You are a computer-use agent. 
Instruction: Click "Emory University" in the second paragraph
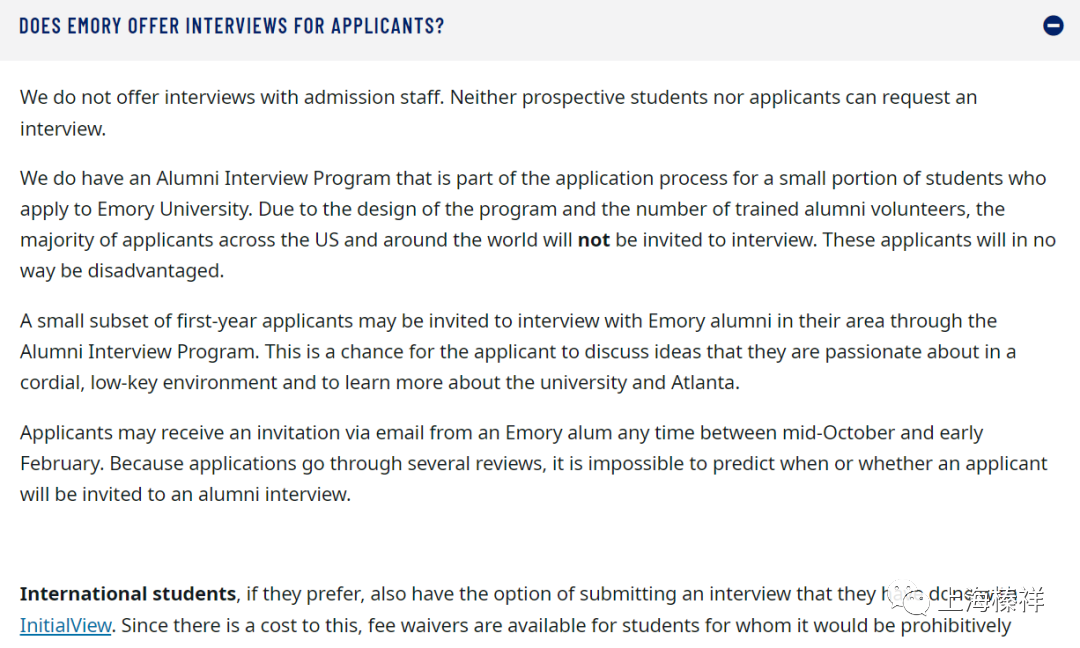(174, 209)
